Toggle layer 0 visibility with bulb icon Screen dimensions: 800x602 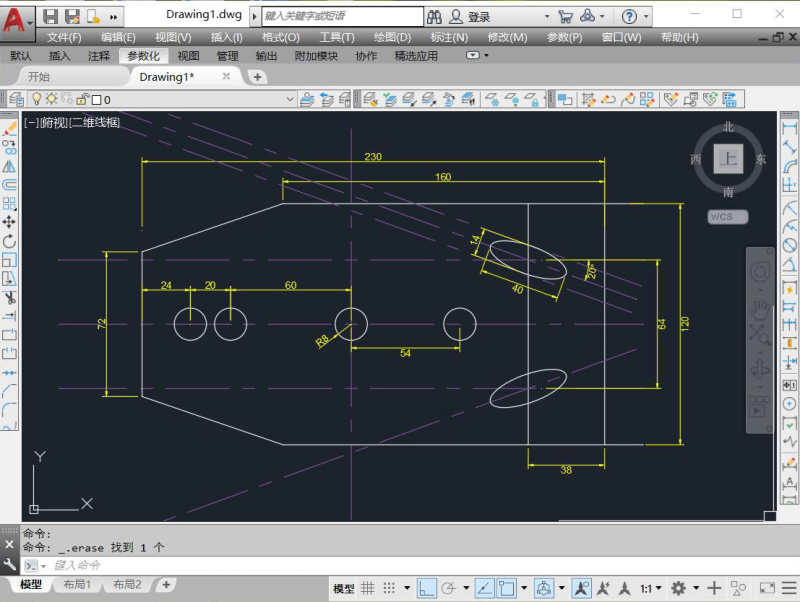pyautogui.click(x=36, y=99)
